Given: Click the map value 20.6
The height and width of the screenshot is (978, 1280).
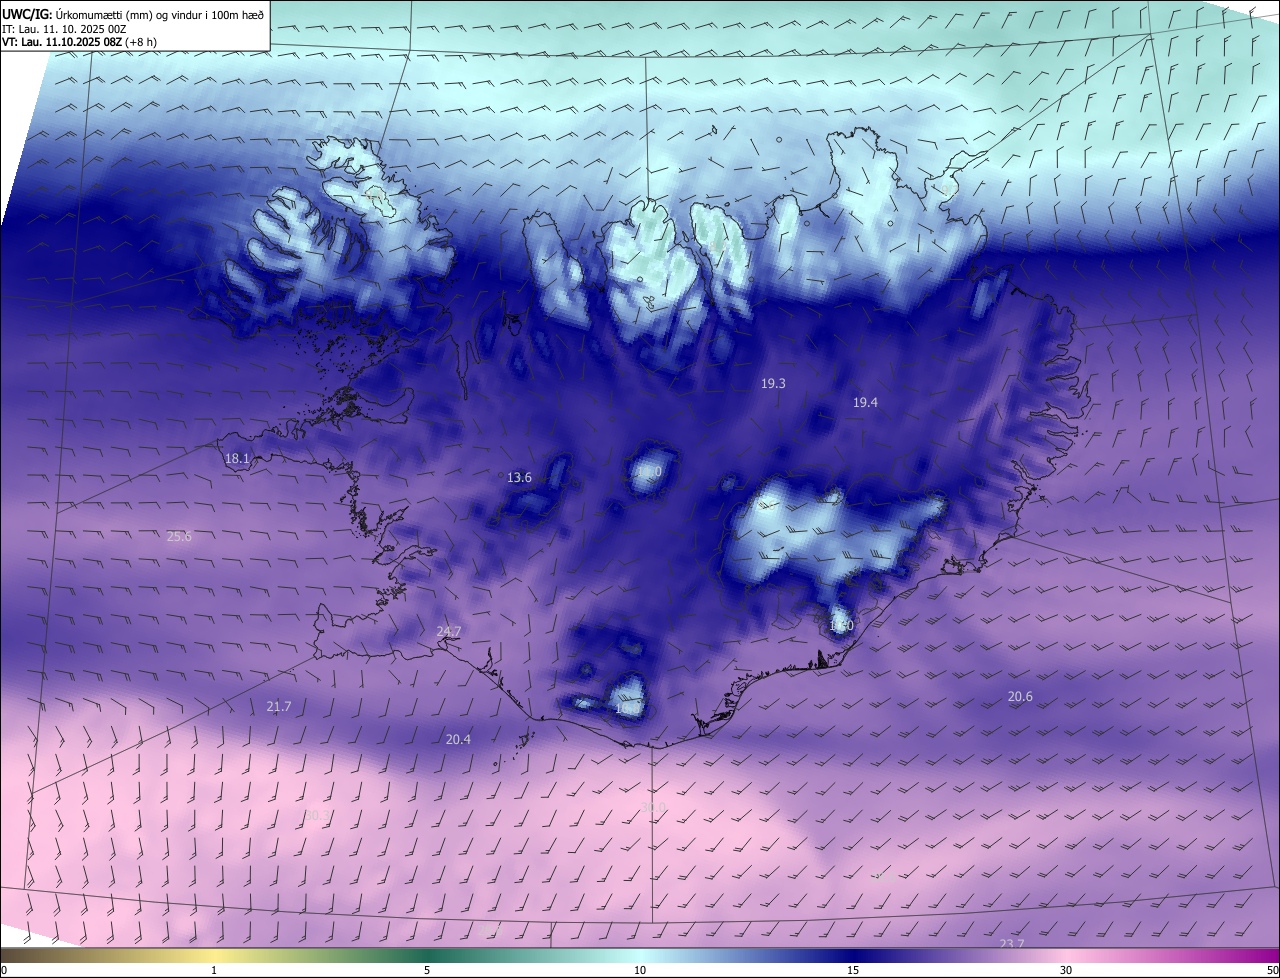Looking at the screenshot, I should tap(1020, 696).
